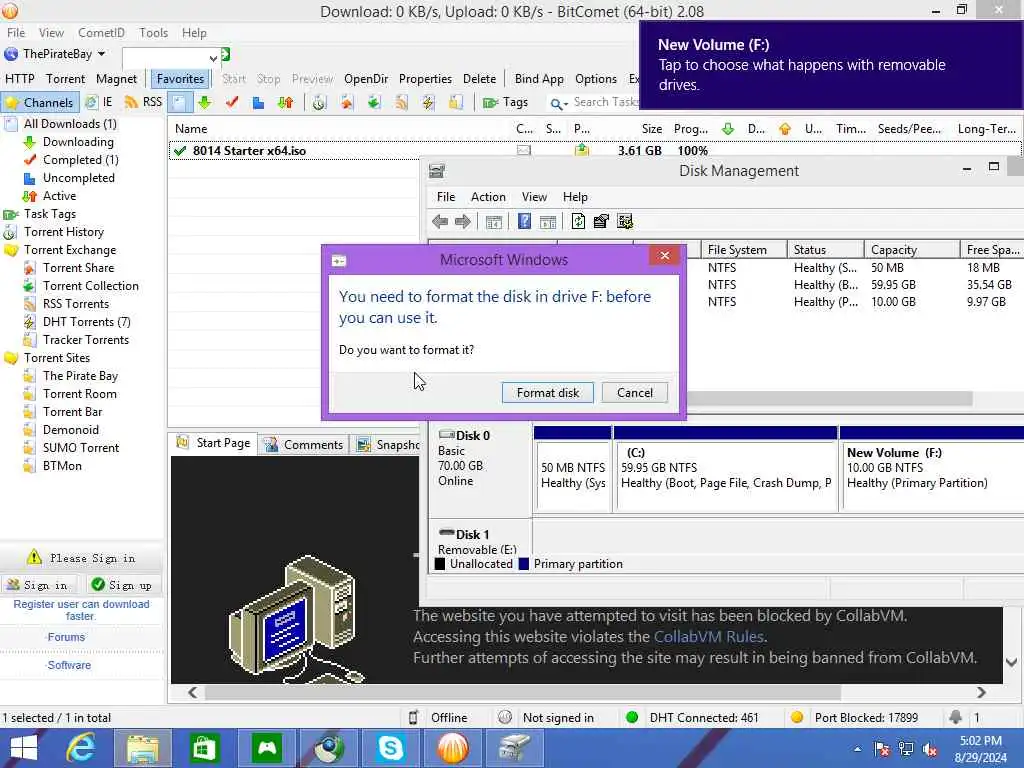Viewport: 1024px width, 768px height.
Task: Click the blue help icon in Disk Management
Action: pyautogui.click(x=524, y=221)
